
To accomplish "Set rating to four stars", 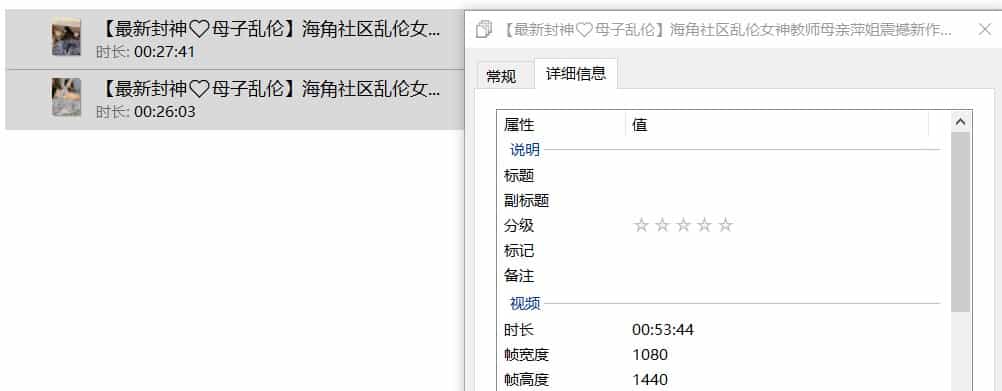I will click(704, 225).
